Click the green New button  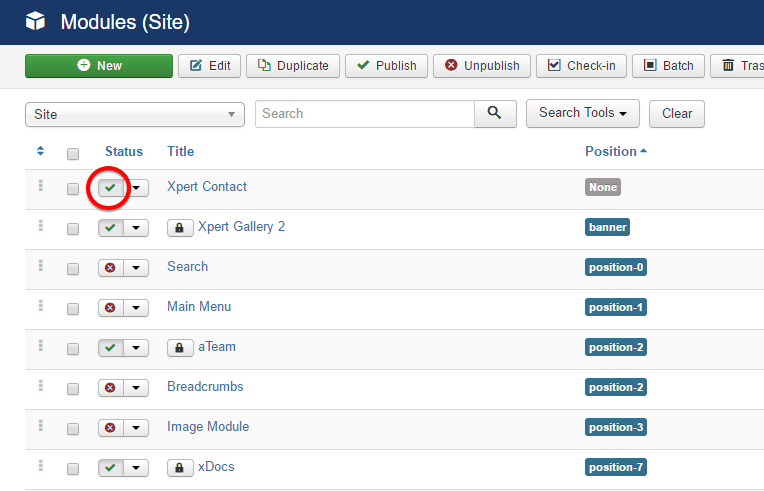click(99, 66)
